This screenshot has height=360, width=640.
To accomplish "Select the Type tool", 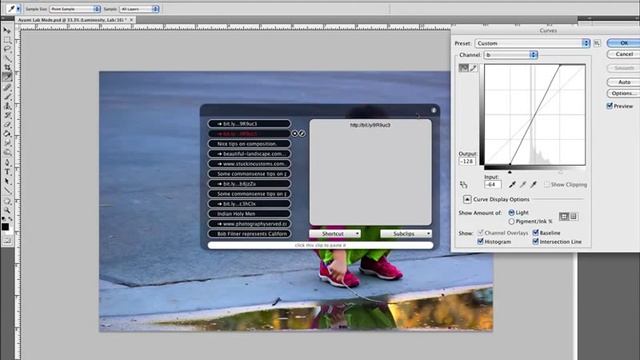I will (x=7, y=172).
